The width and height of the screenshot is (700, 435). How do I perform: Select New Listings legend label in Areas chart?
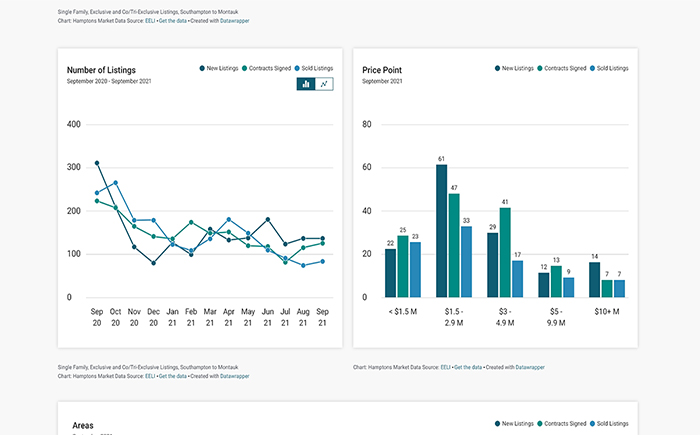click(x=517, y=423)
